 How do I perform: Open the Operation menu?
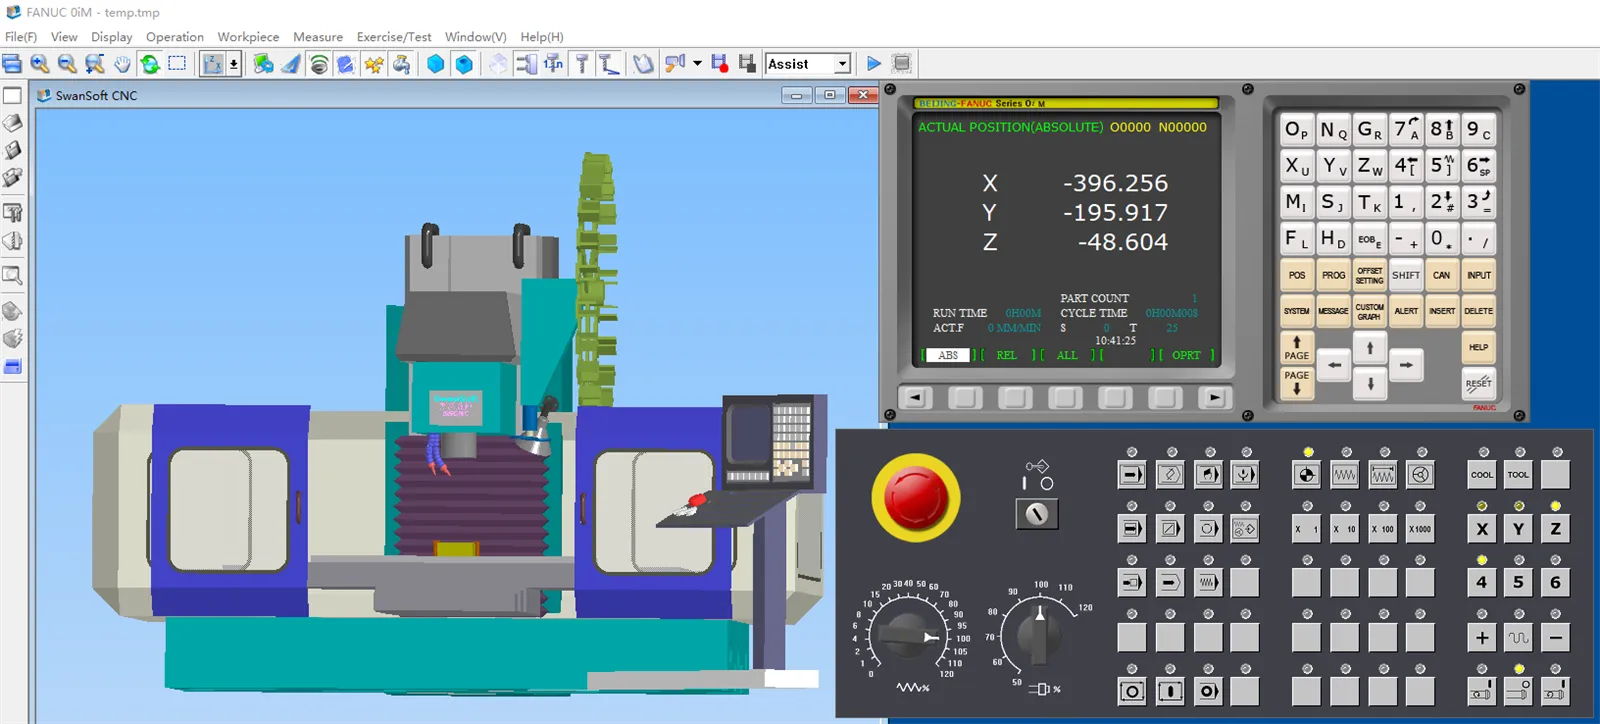(175, 37)
